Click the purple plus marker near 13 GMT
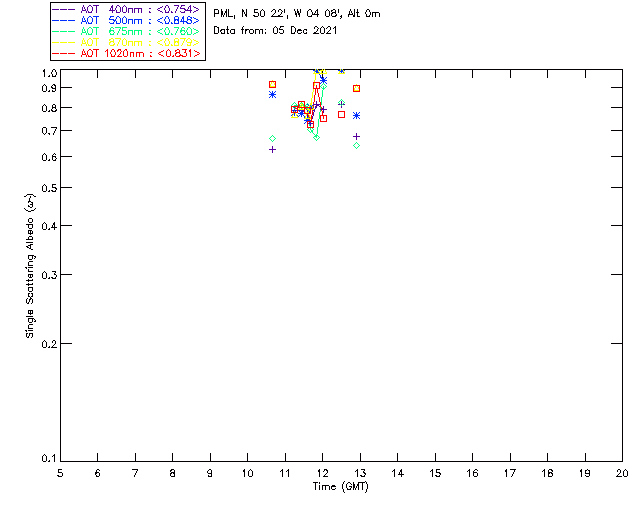 click(x=357, y=136)
